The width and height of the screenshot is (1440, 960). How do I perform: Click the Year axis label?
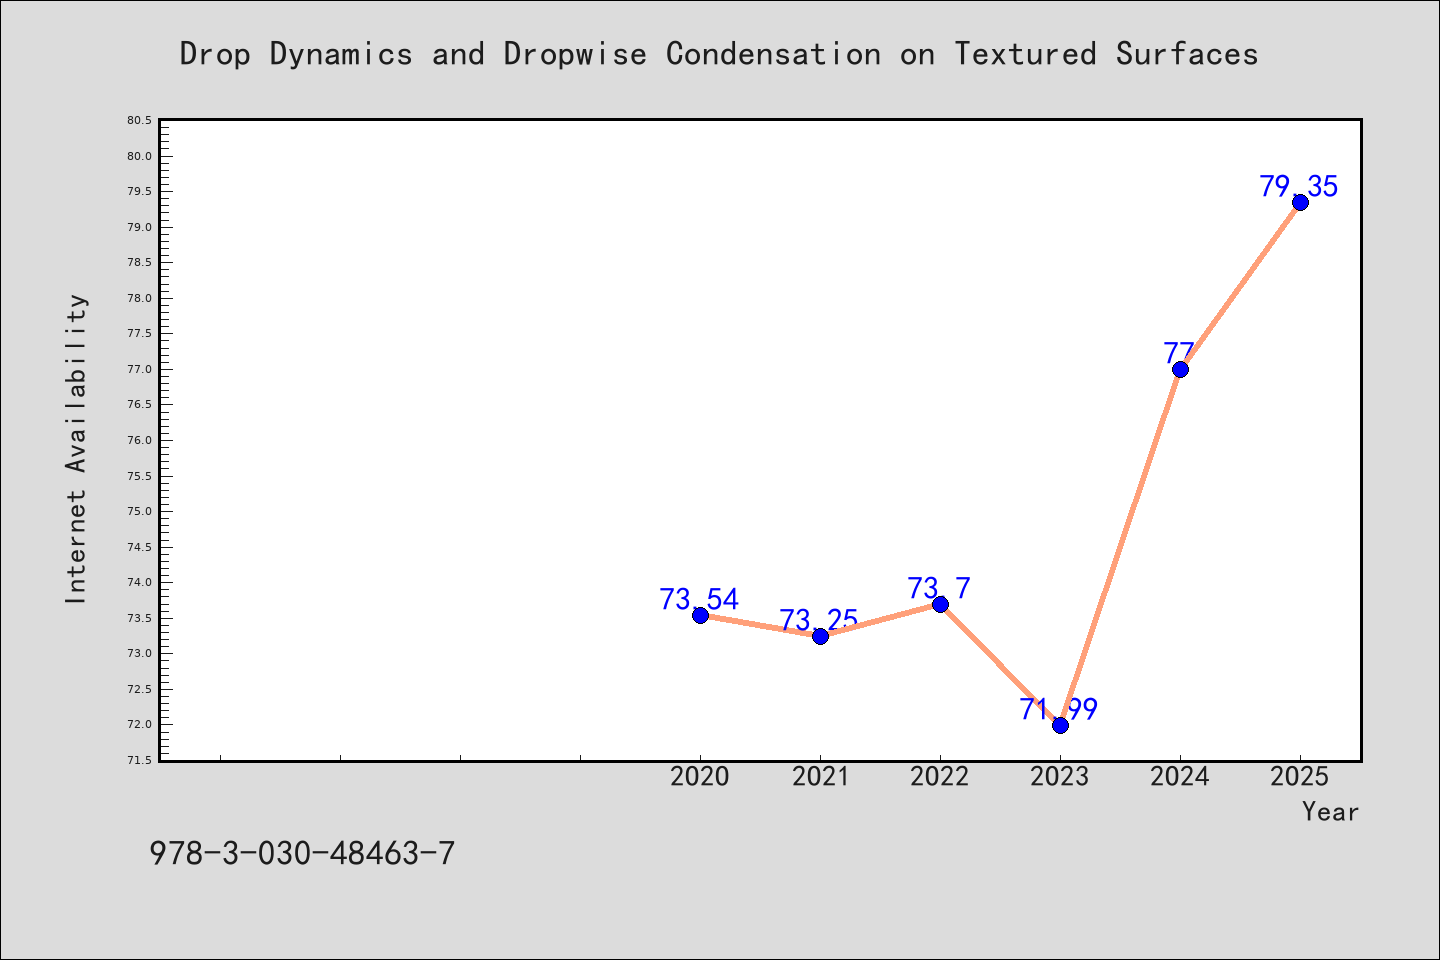pyautogui.click(x=1331, y=812)
